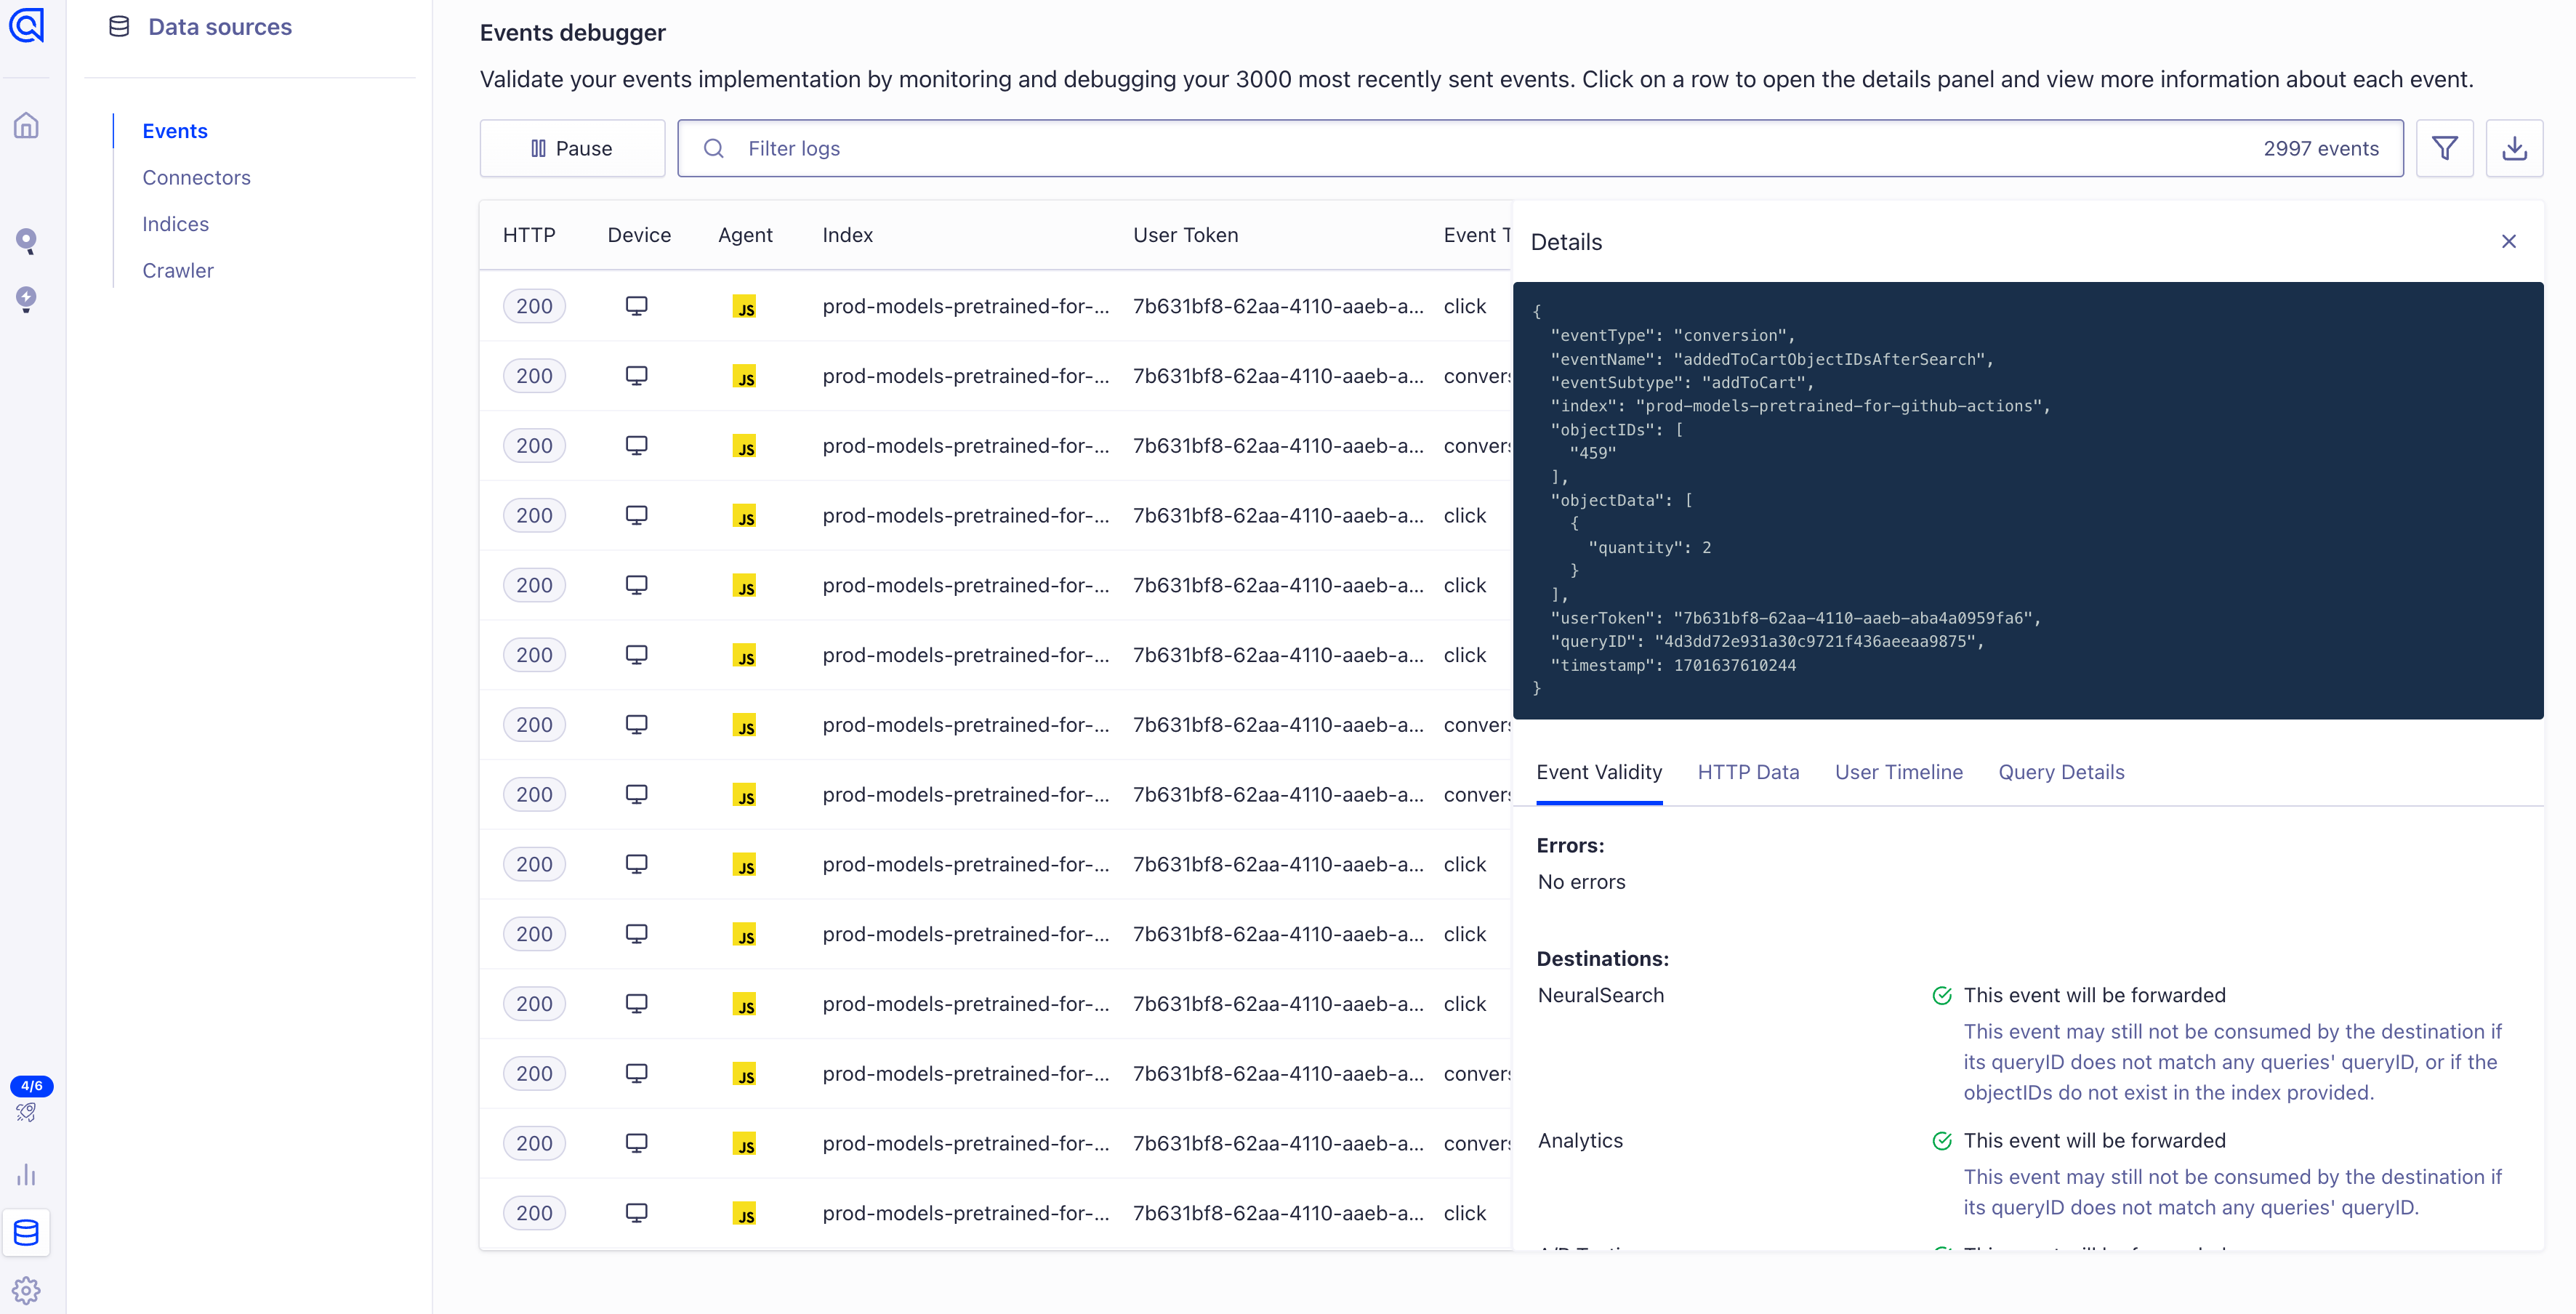
Task: Click the magnifier icon in Filter logs
Action: [713, 148]
